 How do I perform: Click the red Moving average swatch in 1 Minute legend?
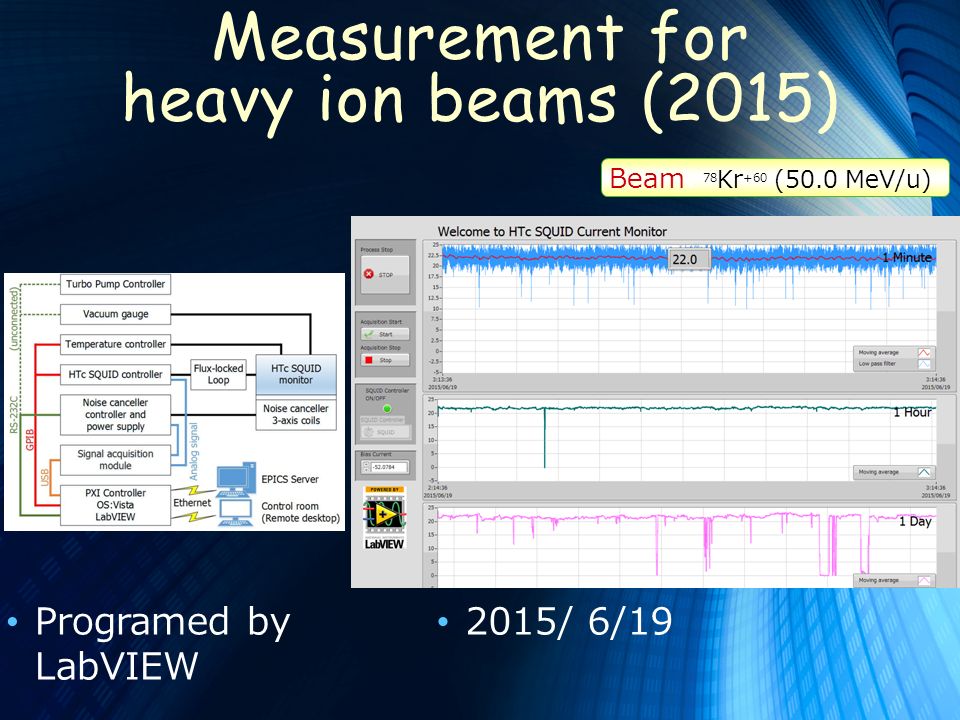[x=924, y=353]
